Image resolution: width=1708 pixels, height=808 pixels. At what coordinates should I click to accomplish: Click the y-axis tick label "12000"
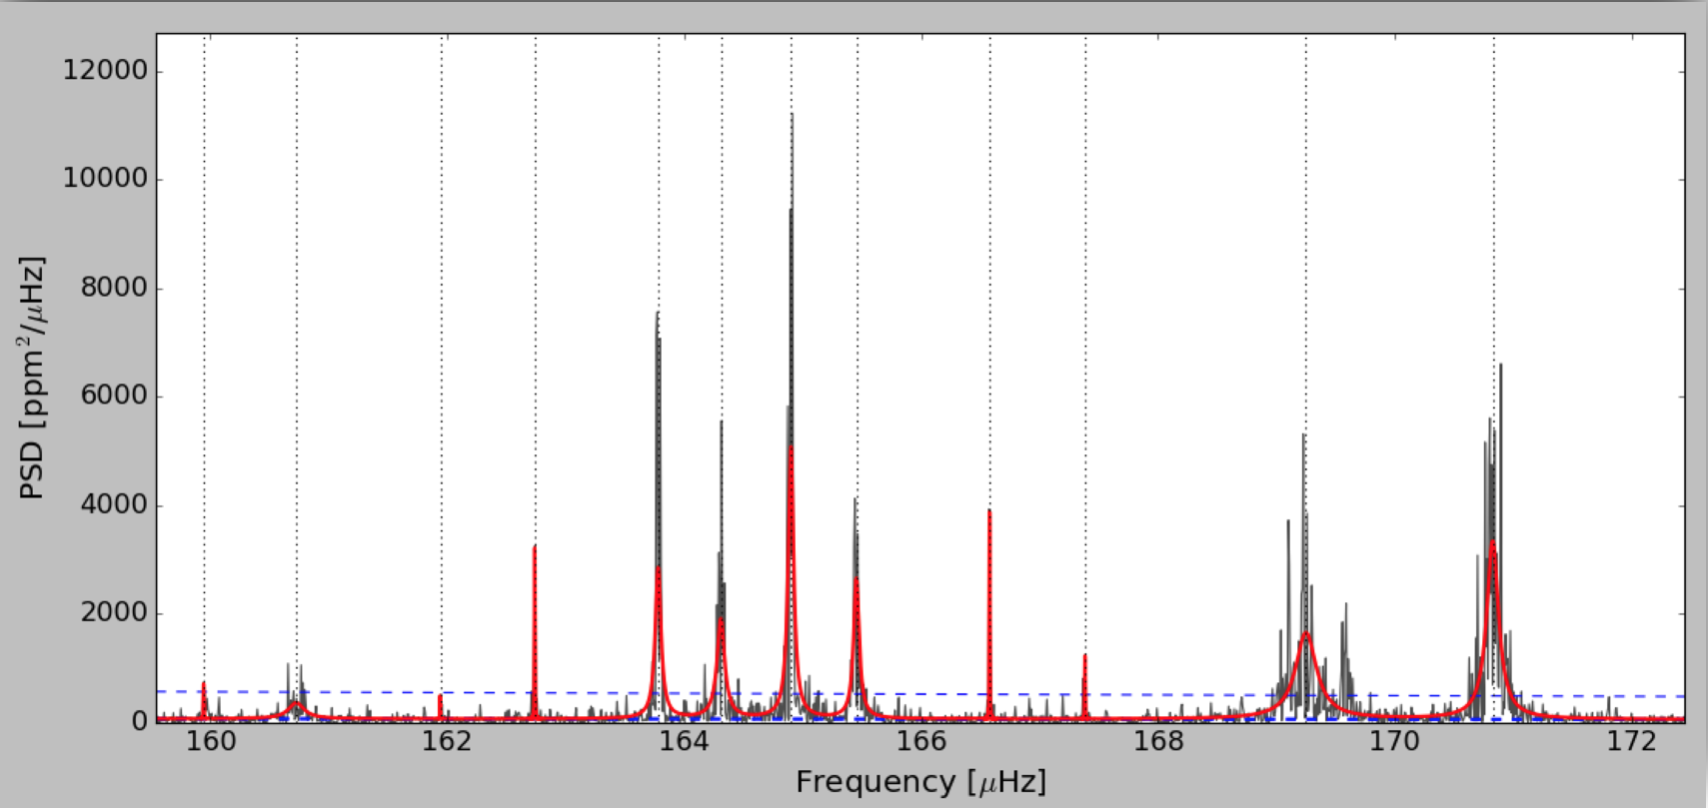pyautogui.click(x=105, y=70)
